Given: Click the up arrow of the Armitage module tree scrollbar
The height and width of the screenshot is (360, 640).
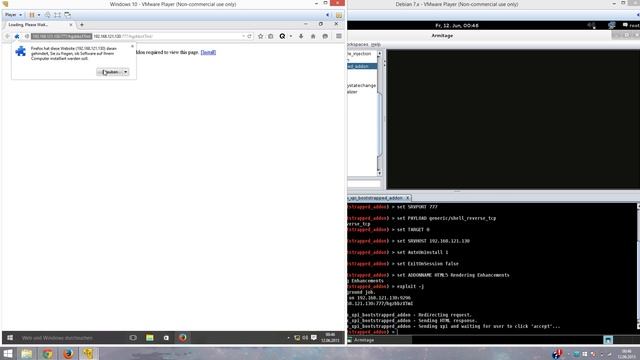Looking at the screenshot, I should point(379,54).
